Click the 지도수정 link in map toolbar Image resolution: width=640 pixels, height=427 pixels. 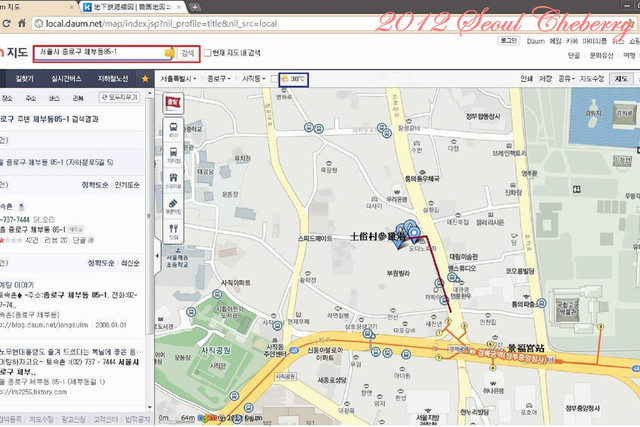(x=592, y=78)
